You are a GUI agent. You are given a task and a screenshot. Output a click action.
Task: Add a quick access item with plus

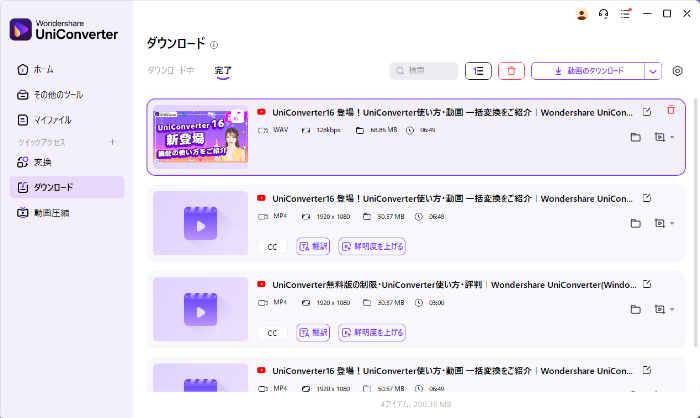[112, 142]
